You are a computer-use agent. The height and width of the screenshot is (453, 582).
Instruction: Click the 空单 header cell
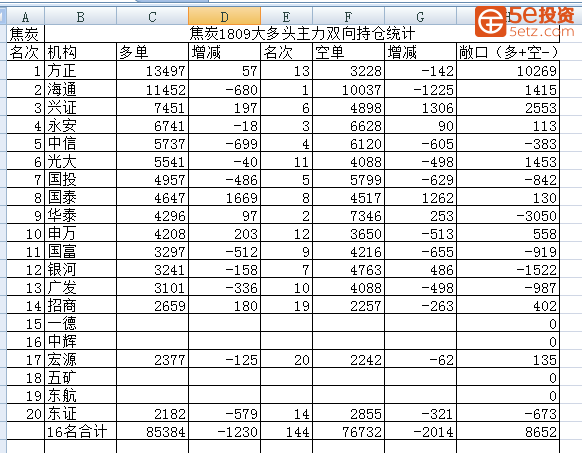click(348, 52)
